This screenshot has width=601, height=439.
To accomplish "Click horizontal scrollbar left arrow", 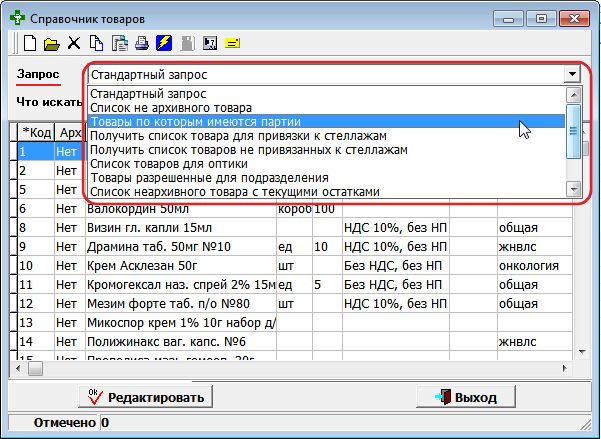I will (x=18, y=368).
